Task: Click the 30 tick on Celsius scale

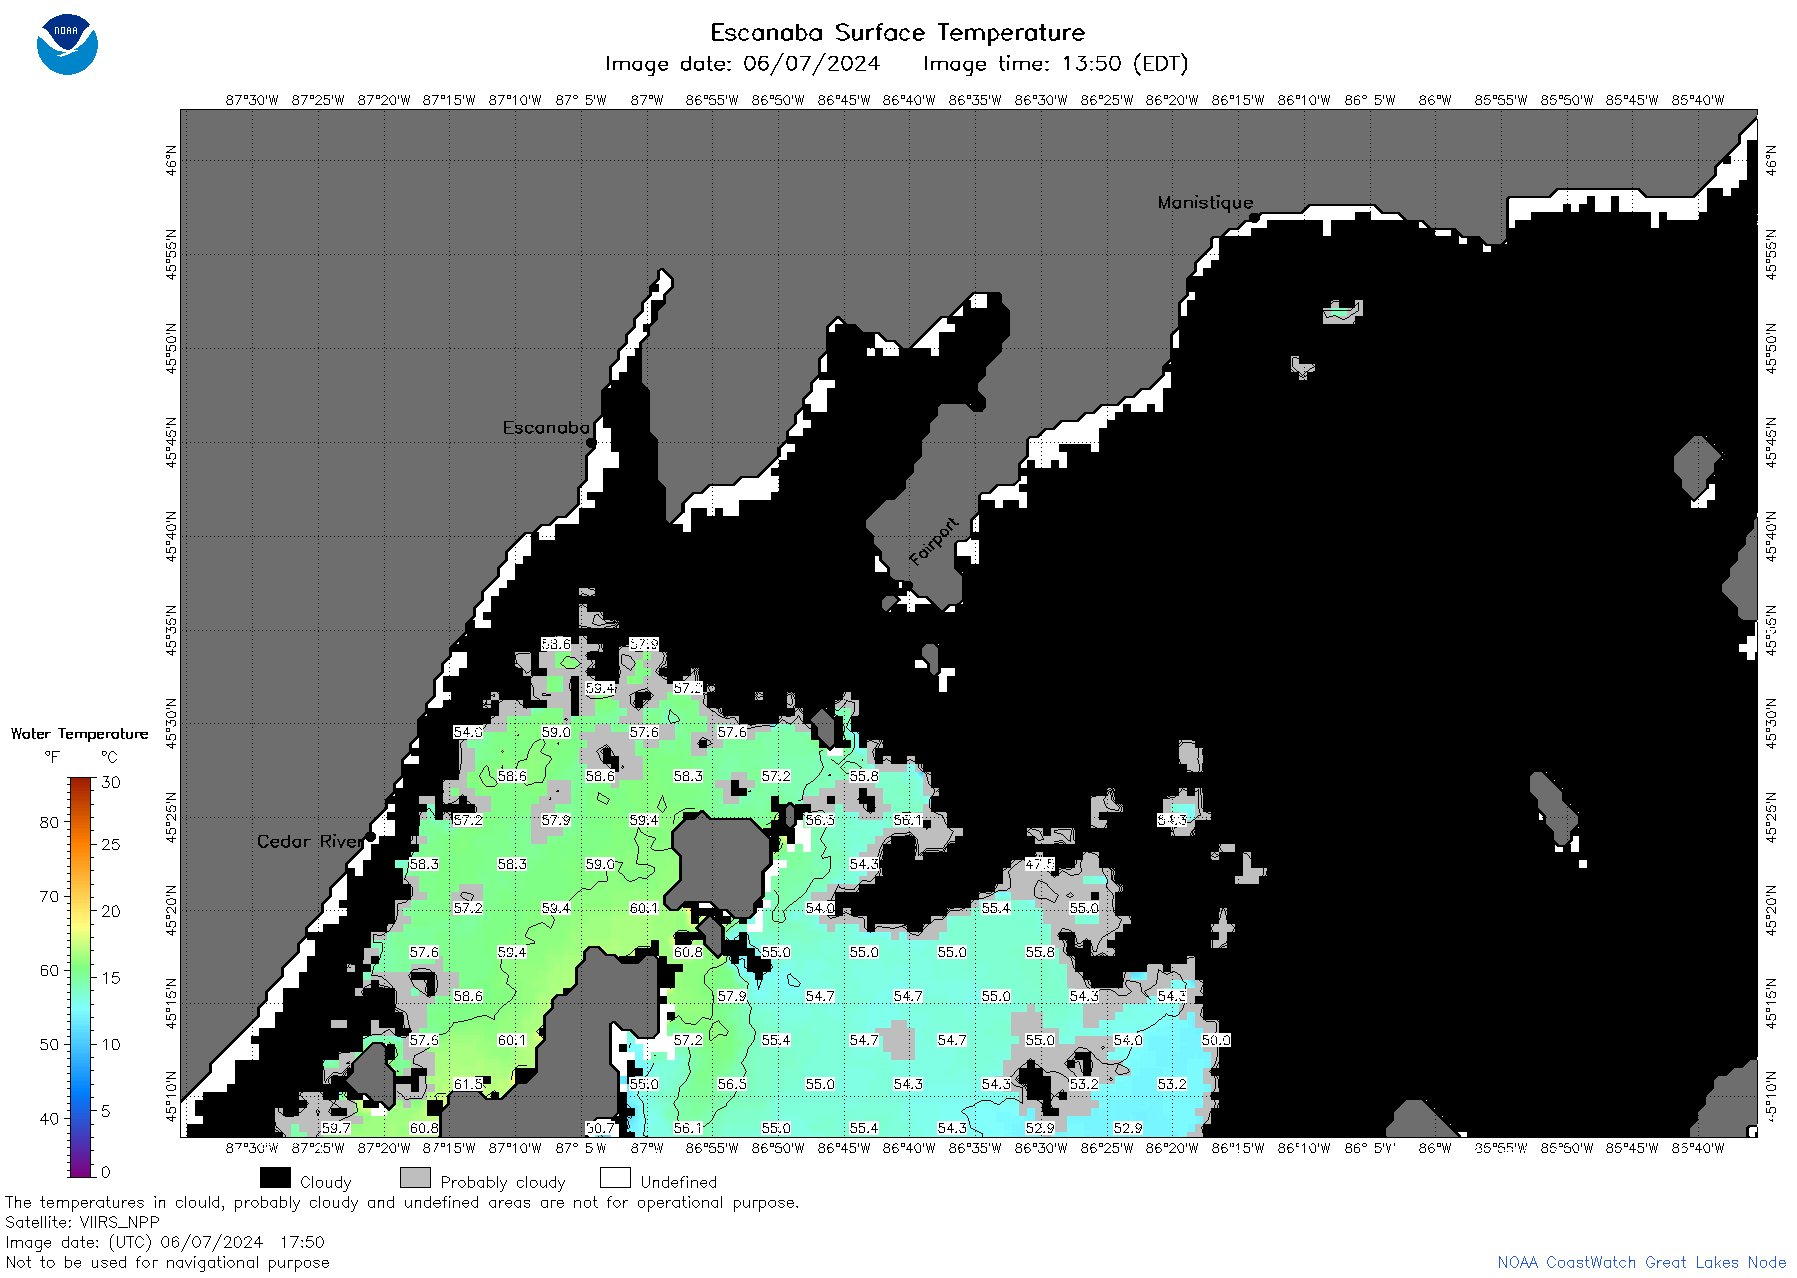Action: [x=111, y=782]
